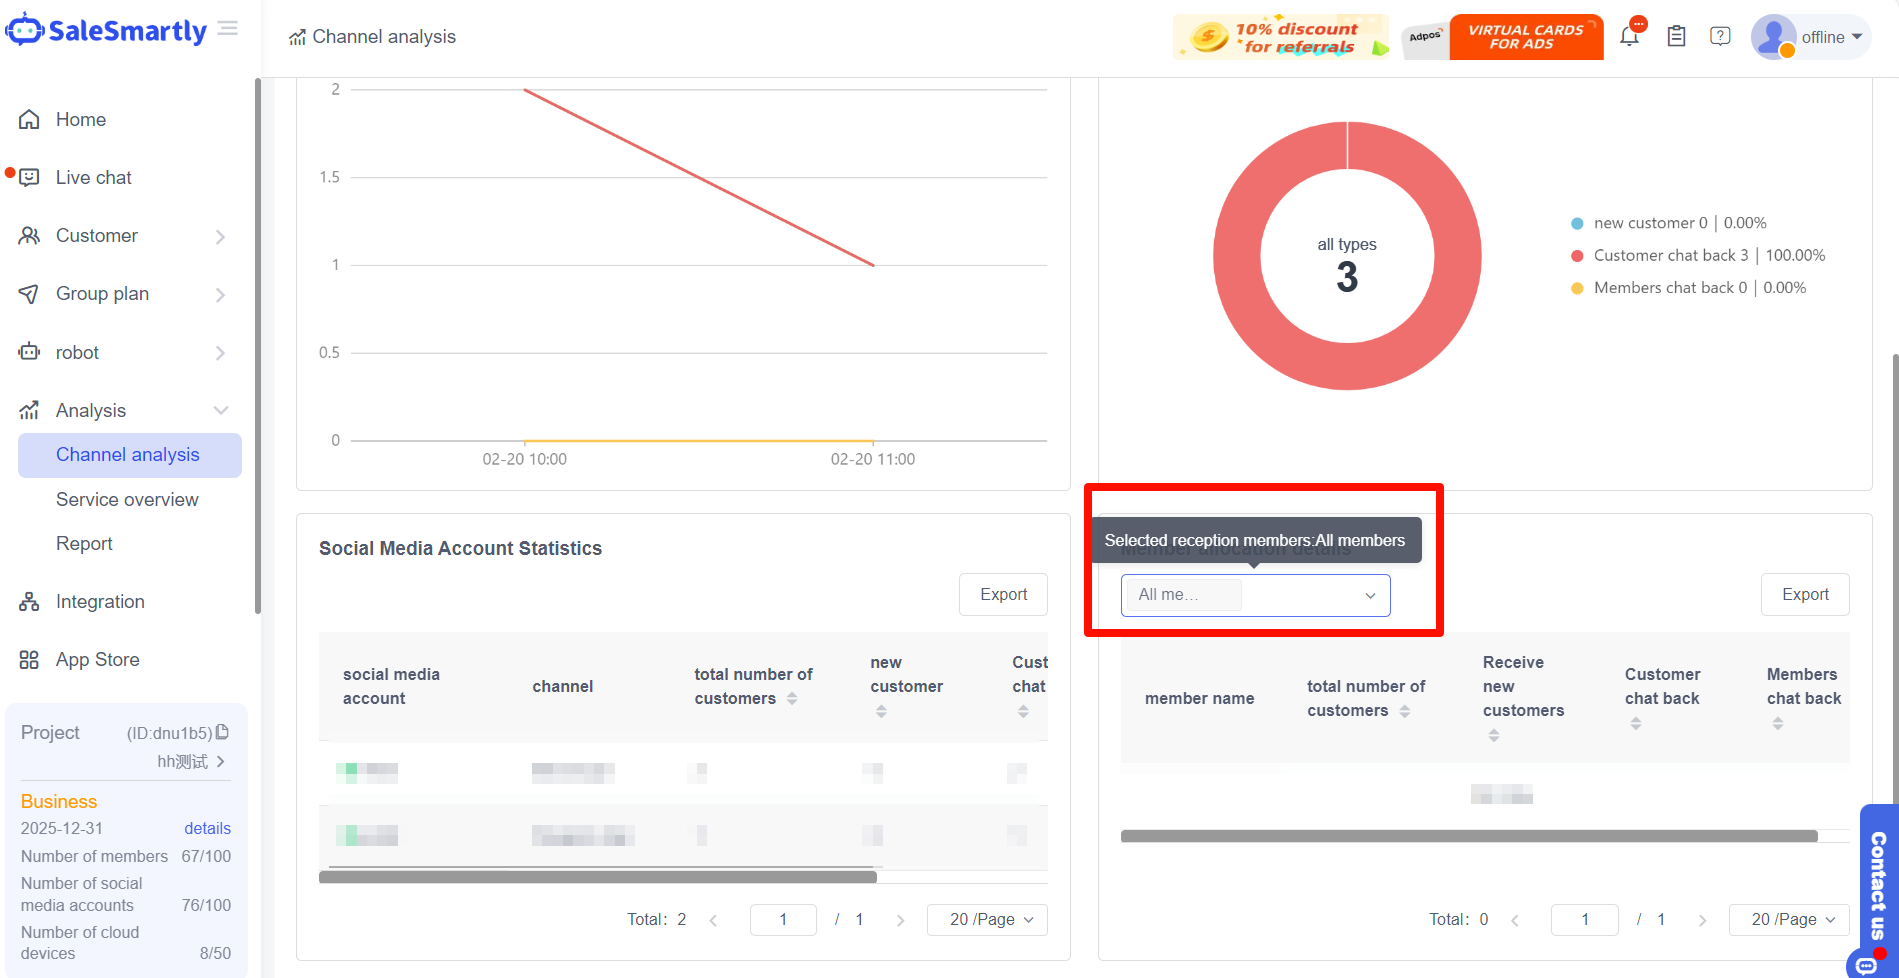Screen dimensions: 1899x978
Task: Click the Business plan details link
Action: [x=207, y=828]
